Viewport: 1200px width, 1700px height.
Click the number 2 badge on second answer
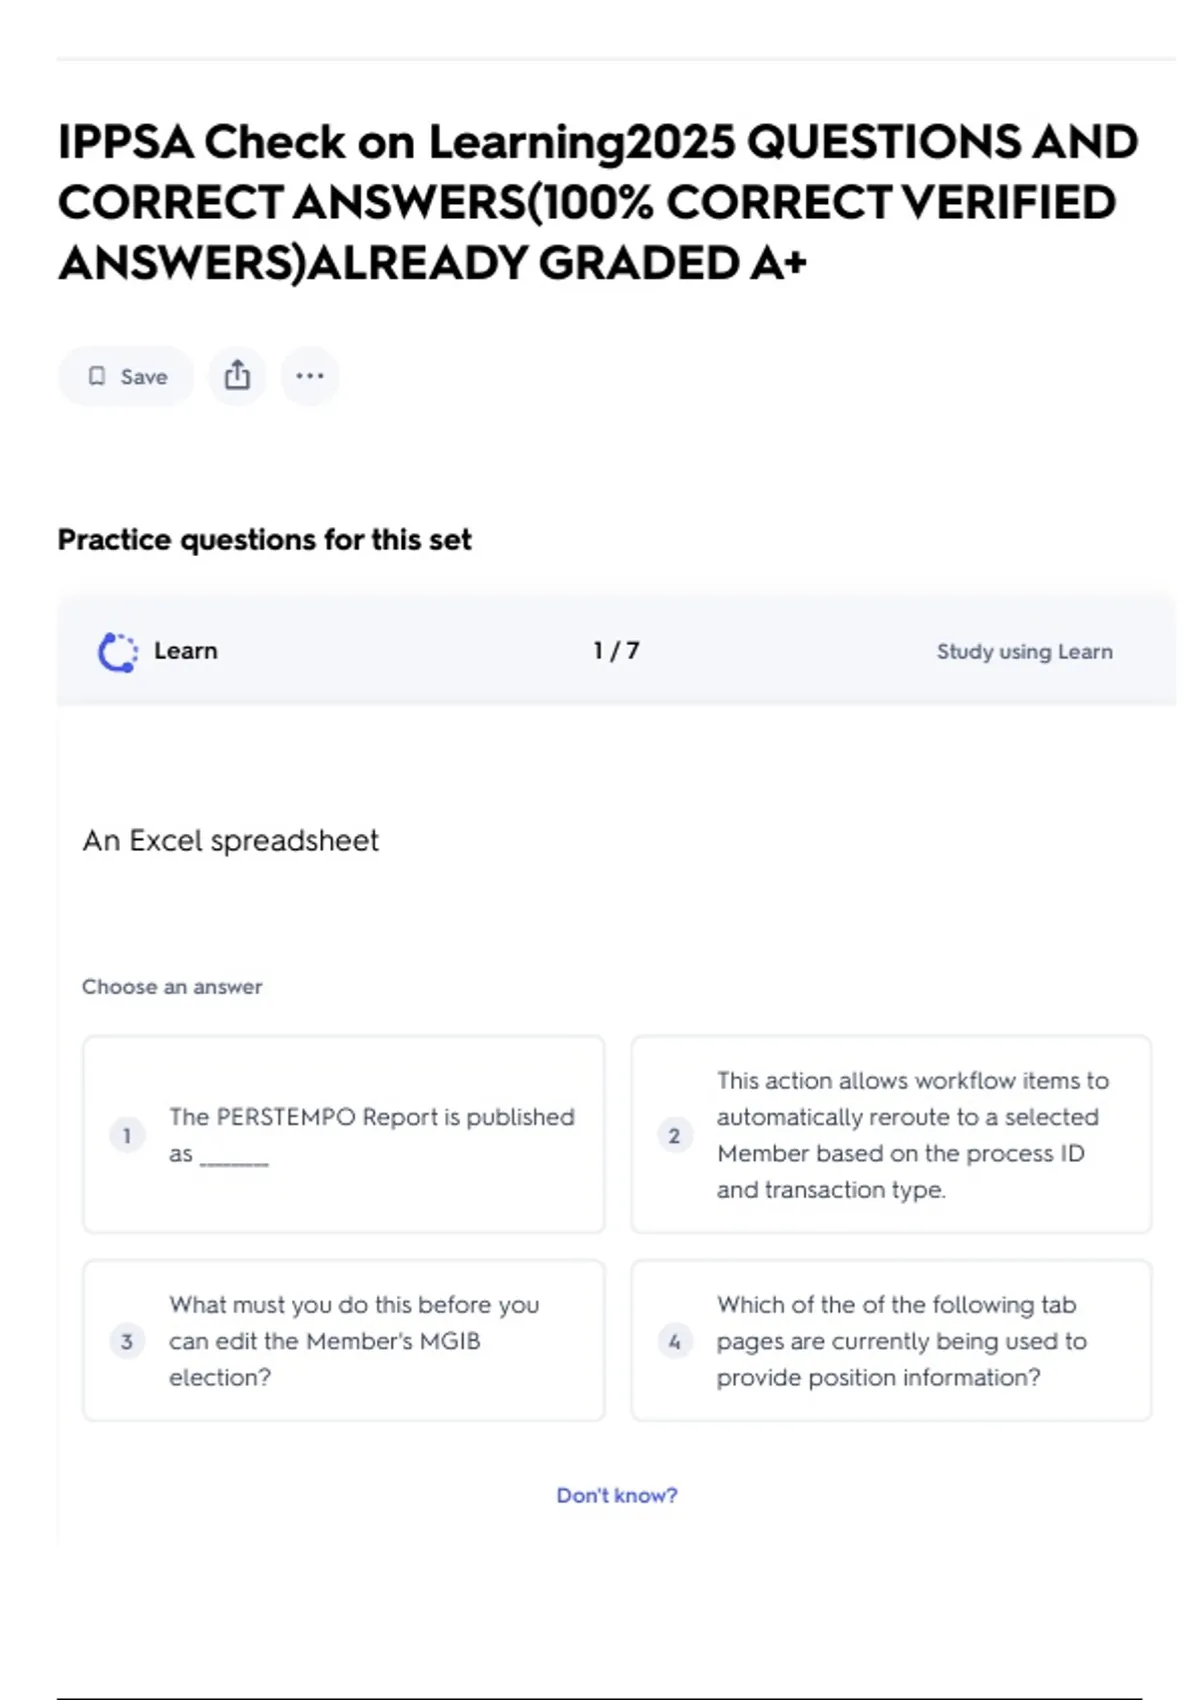point(674,1135)
